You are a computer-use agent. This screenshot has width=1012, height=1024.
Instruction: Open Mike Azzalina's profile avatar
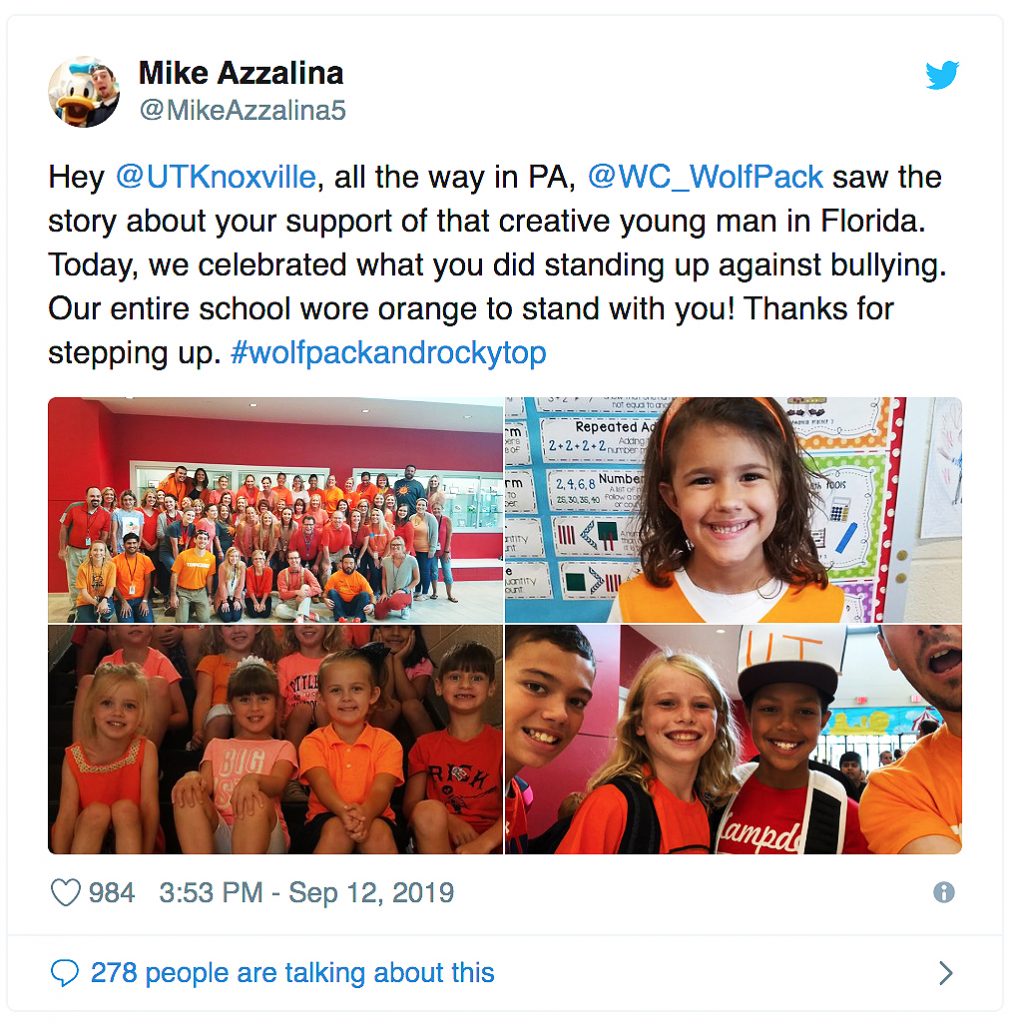point(84,91)
